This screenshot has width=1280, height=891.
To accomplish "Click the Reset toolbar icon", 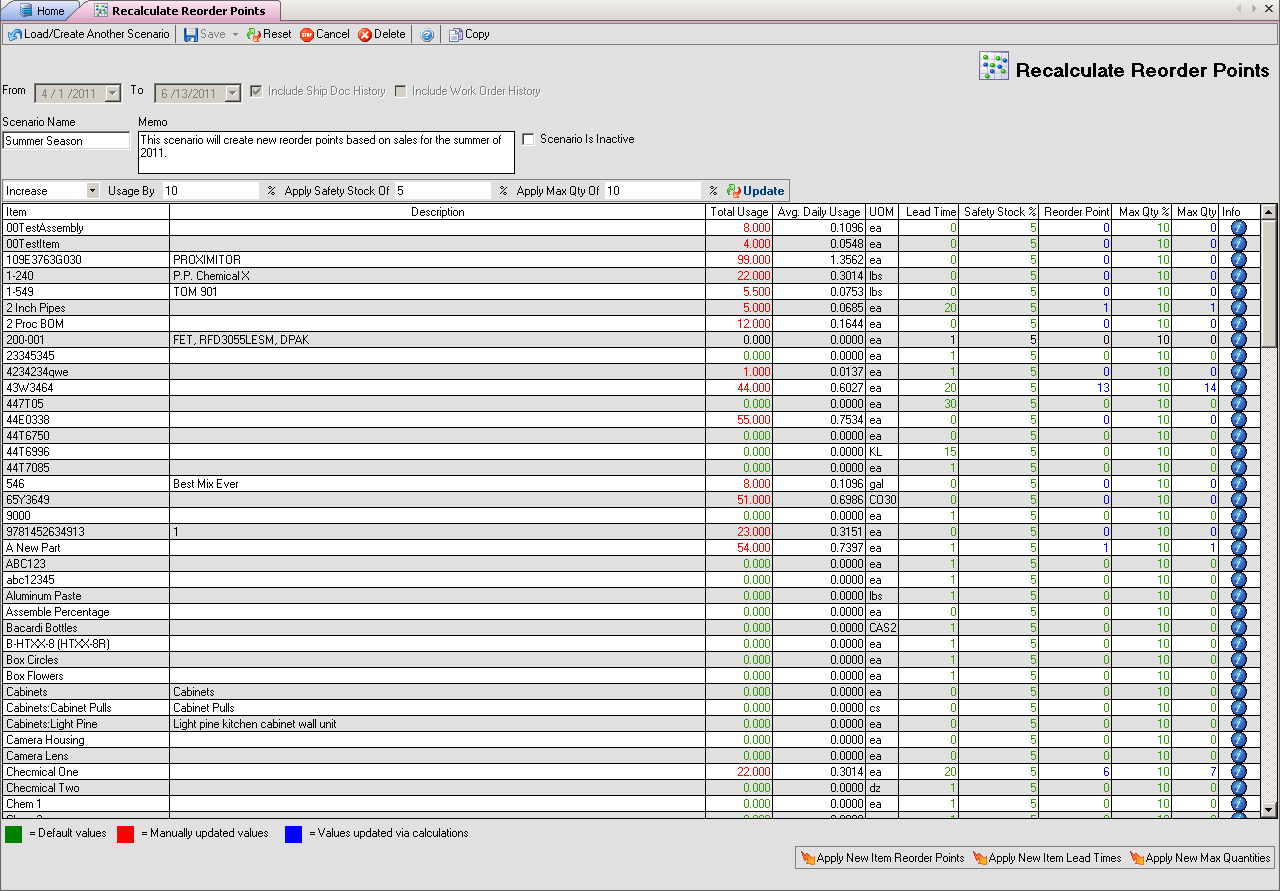I will [x=254, y=34].
